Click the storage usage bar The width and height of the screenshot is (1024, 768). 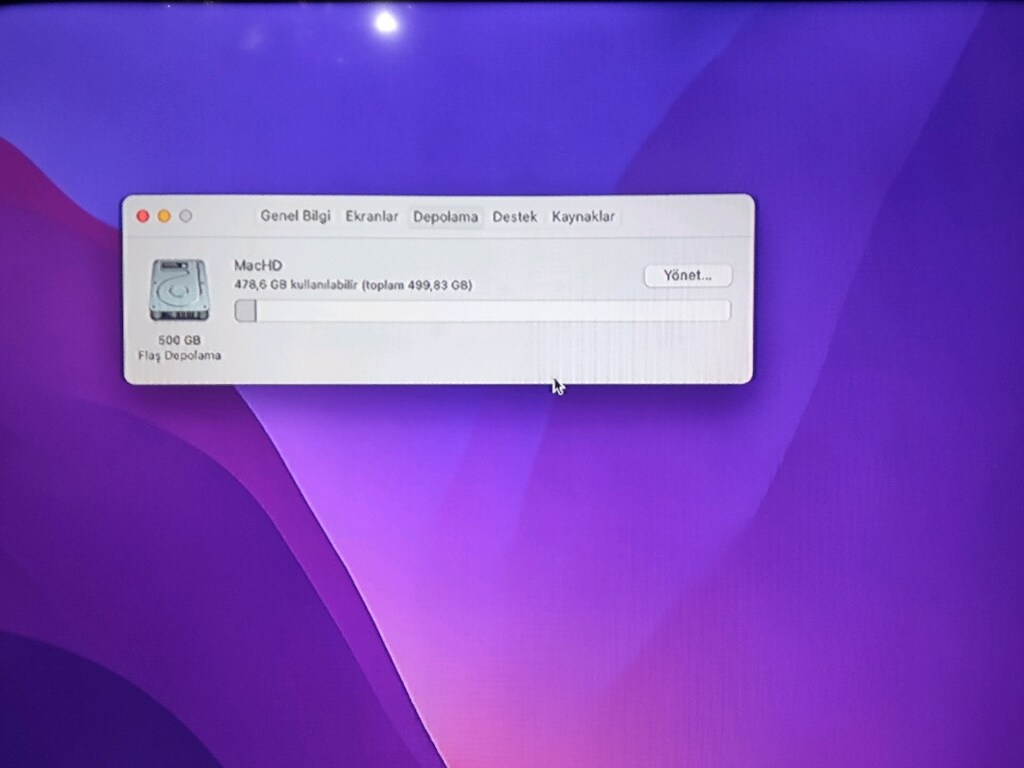click(x=483, y=311)
